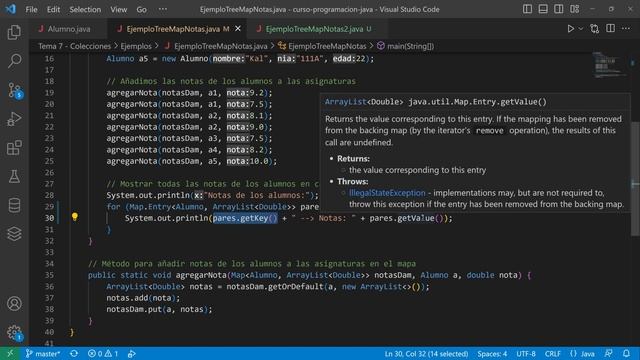The image size is (640, 360).
Task: Toggle the bottom panel layout
Action: 543,9
